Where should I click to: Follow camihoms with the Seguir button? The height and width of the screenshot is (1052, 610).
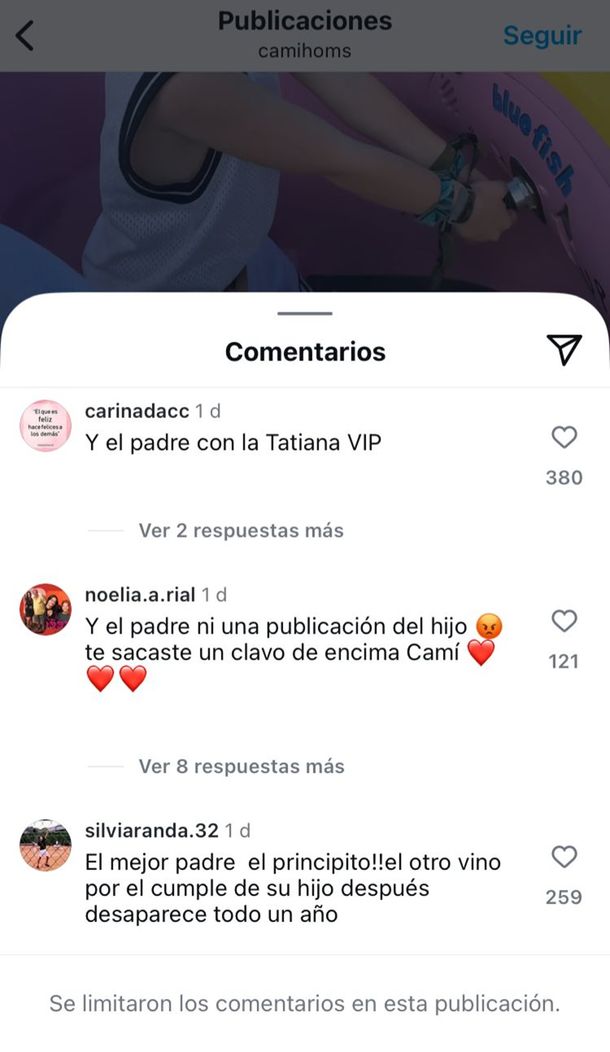(x=542, y=35)
